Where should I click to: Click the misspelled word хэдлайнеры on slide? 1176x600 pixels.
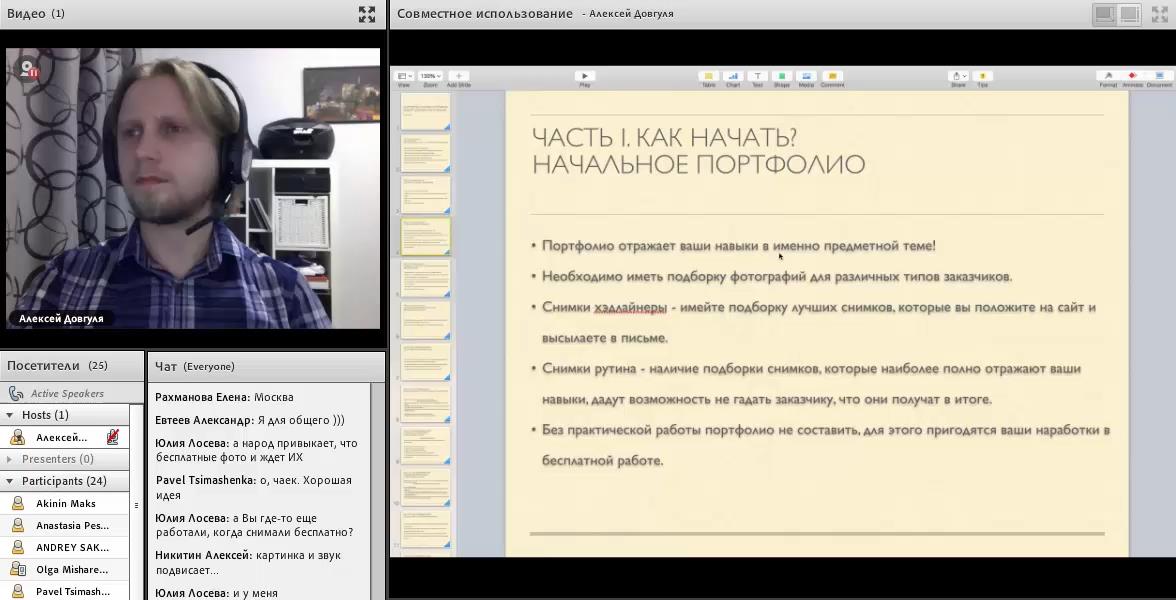[631, 308]
